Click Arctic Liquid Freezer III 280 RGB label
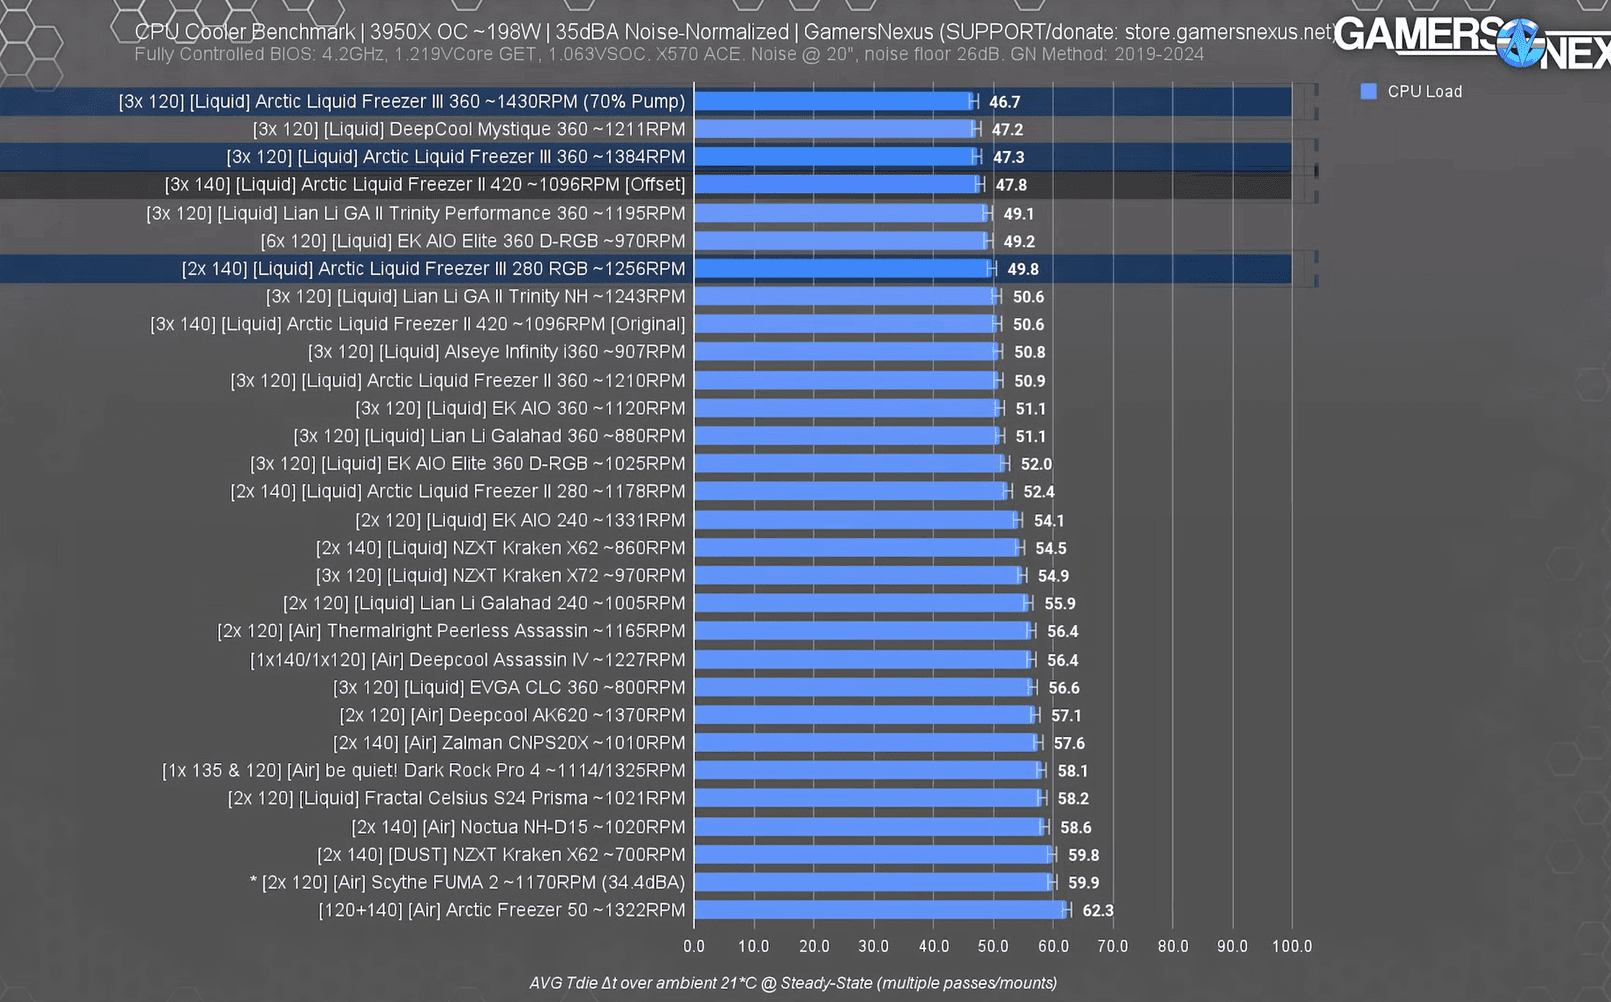 pos(434,269)
